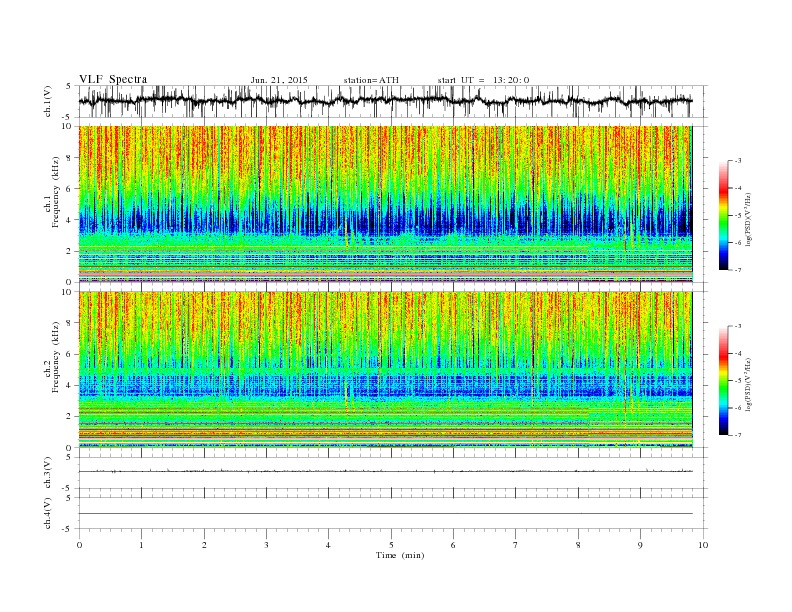This screenshot has width=792, height=612.
Task: Click the ch.3 voltage trace panel
Action: click(x=393, y=473)
